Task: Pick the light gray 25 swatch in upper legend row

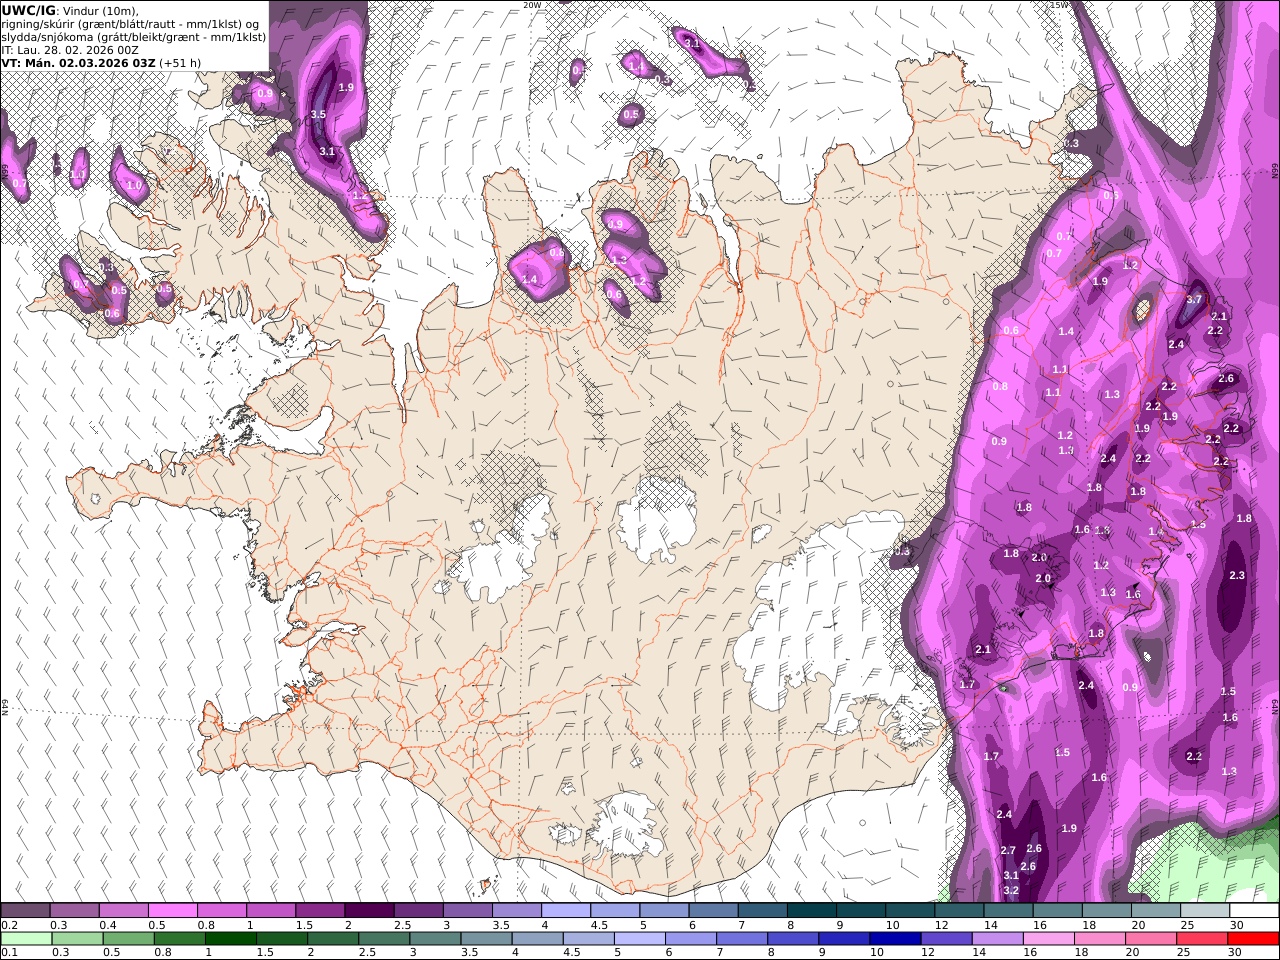Action: click(x=1204, y=910)
